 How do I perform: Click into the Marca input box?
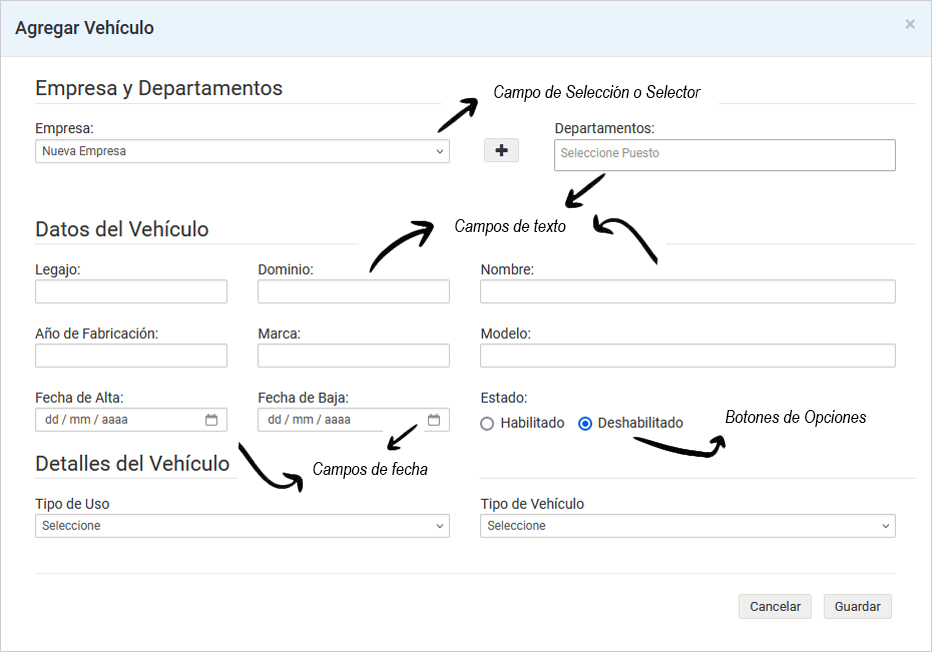click(x=353, y=356)
